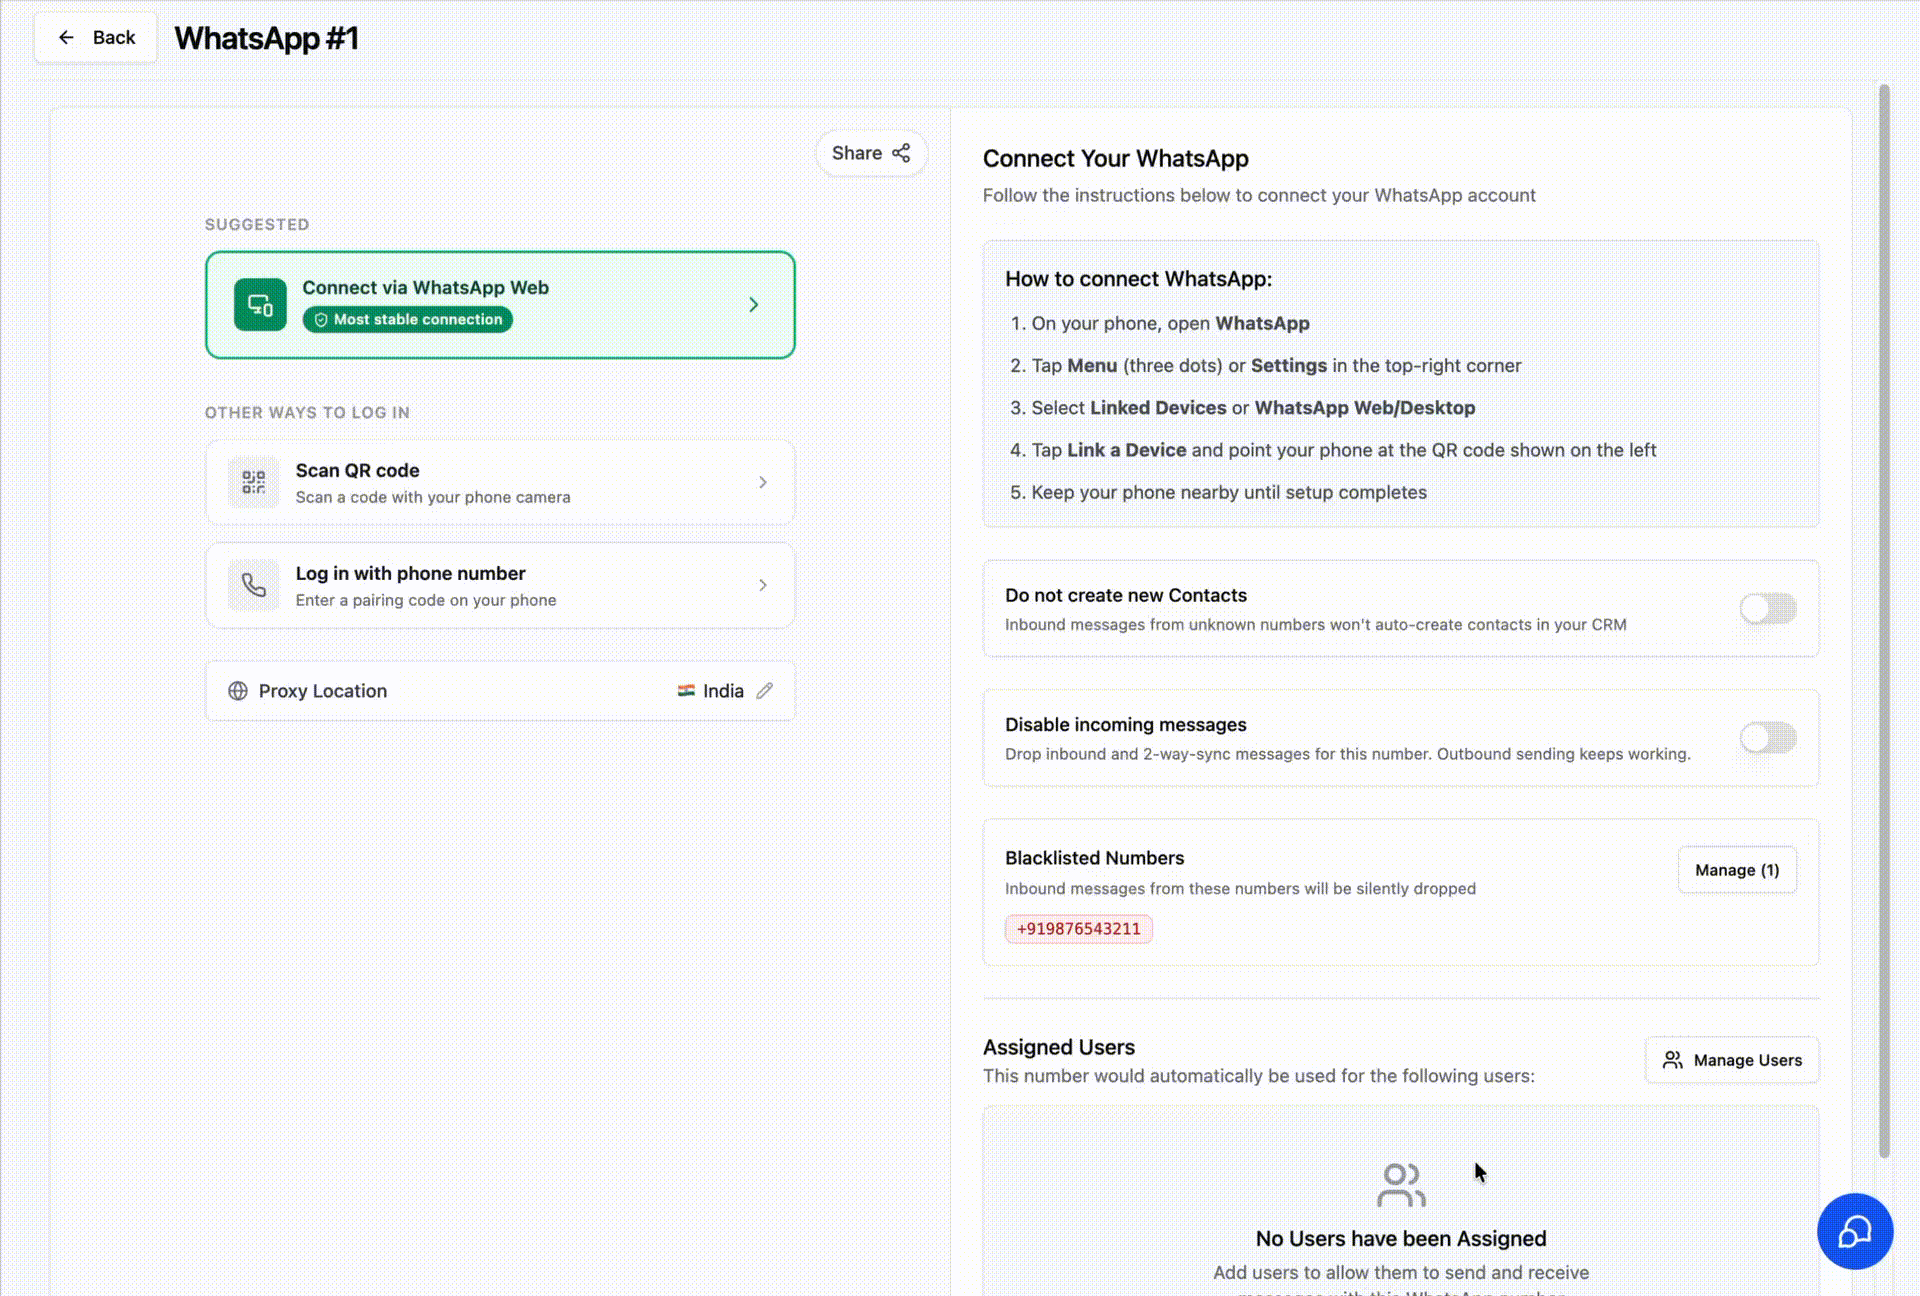The height and width of the screenshot is (1296, 1920).
Task: Select Connect via WhatsApp Web title
Action: click(x=425, y=288)
